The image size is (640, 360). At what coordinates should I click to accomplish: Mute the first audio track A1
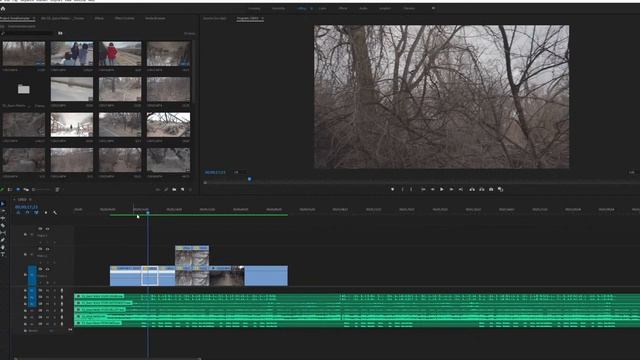pyautogui.click(x=47, y=291)
